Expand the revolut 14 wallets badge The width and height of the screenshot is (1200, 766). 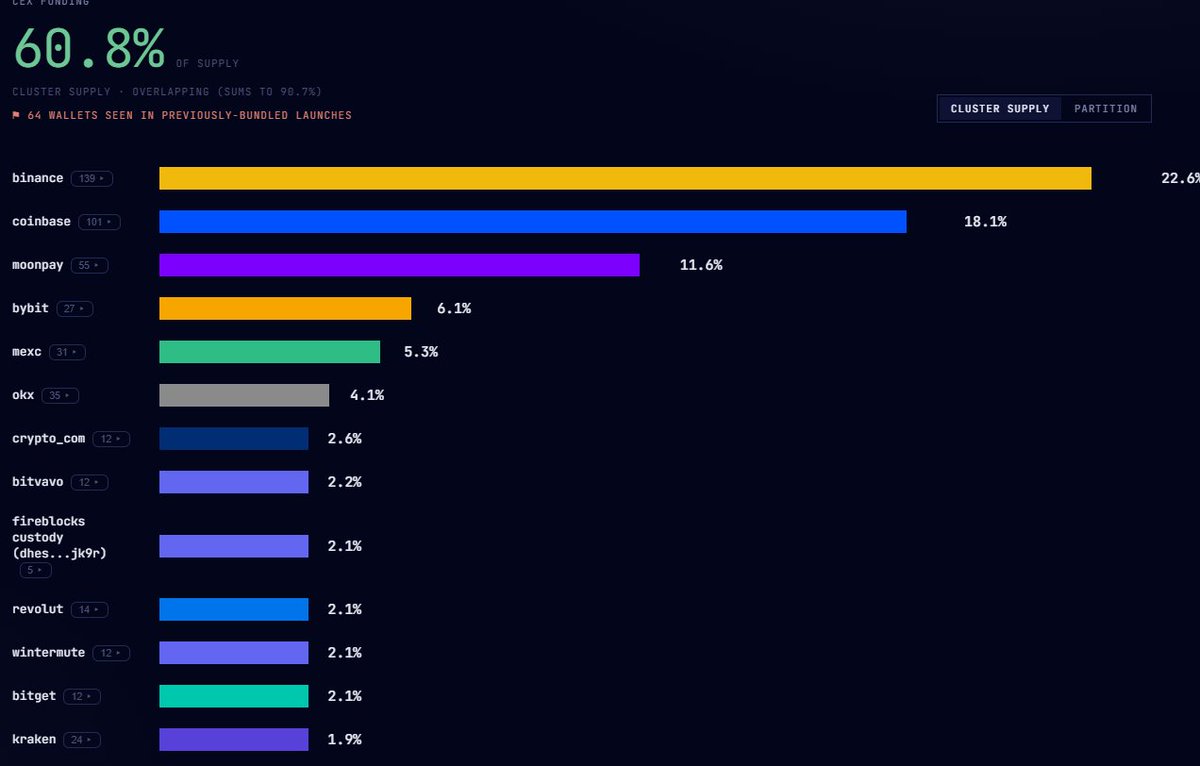(89, 609)
